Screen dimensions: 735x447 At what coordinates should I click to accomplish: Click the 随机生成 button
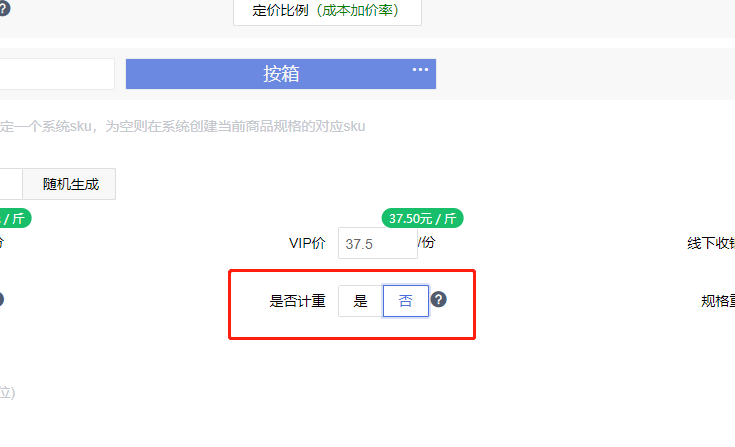[71, 184]
